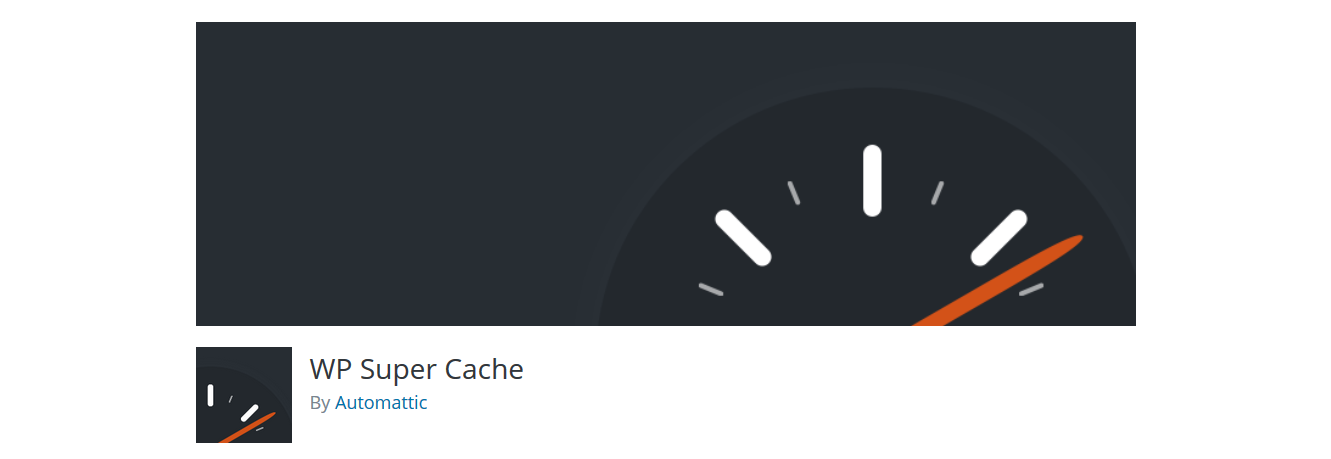1331x459 pixels.
Task: Click the empty dark area of banner's left side
Action: coord(390,175)
